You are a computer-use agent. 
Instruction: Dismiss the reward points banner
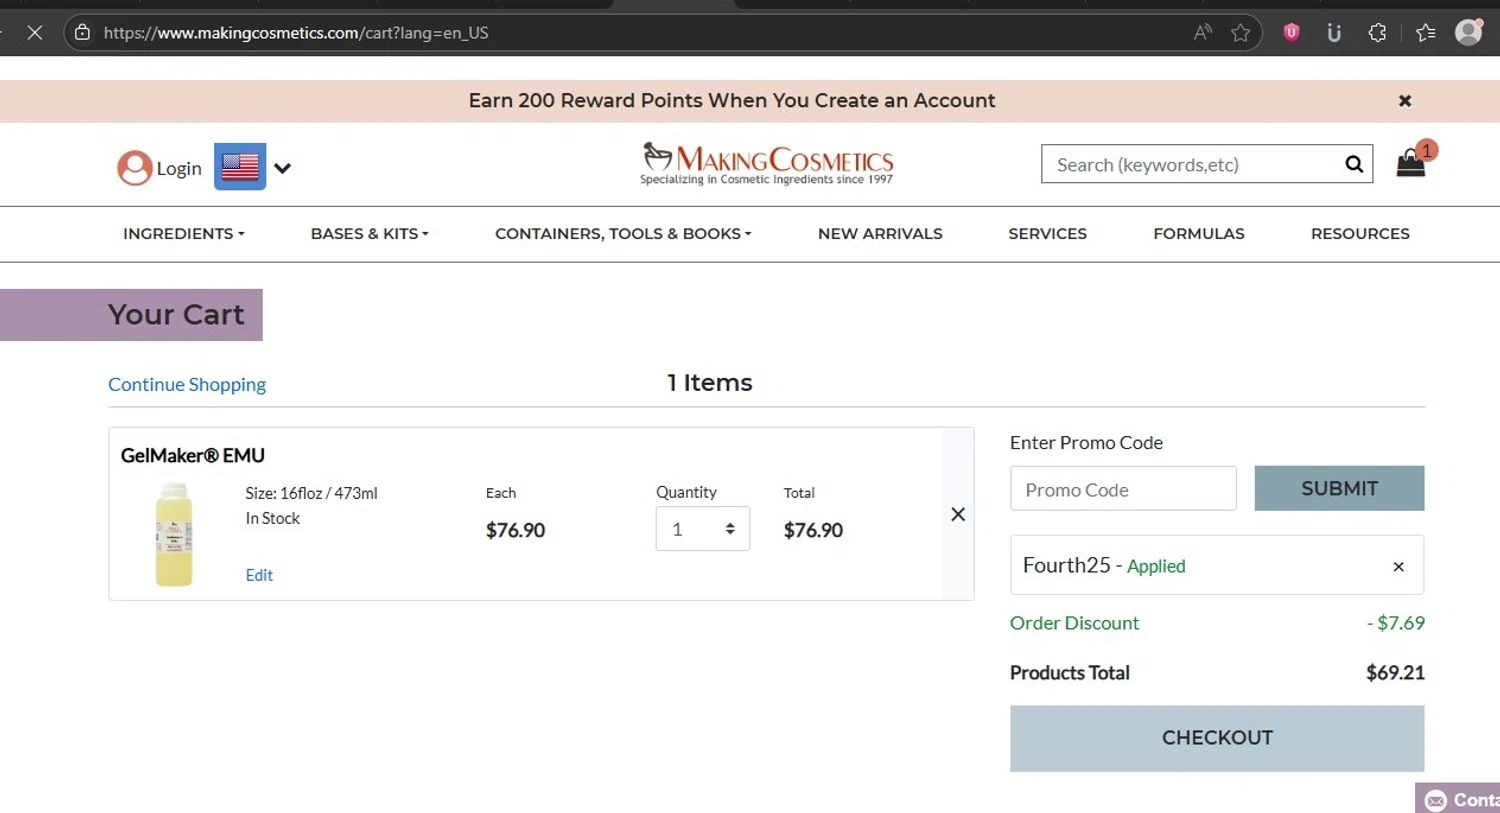(1405, 101)
